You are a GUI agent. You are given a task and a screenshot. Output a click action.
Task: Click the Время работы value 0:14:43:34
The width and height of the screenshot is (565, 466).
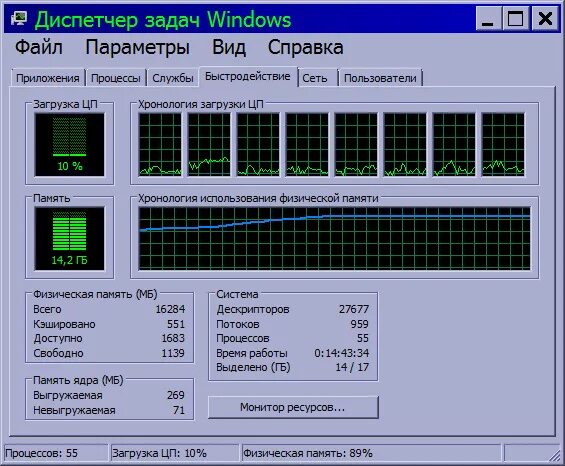pos(342,353)
